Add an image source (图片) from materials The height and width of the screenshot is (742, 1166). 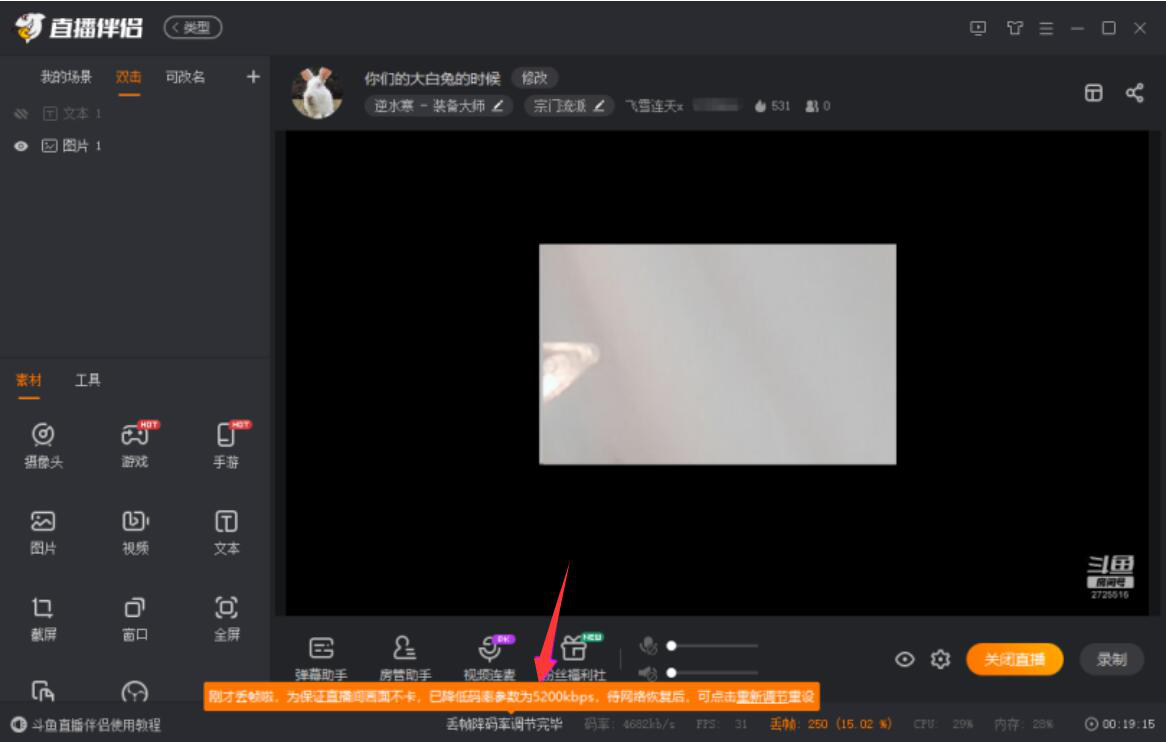[x=43, y=532]
